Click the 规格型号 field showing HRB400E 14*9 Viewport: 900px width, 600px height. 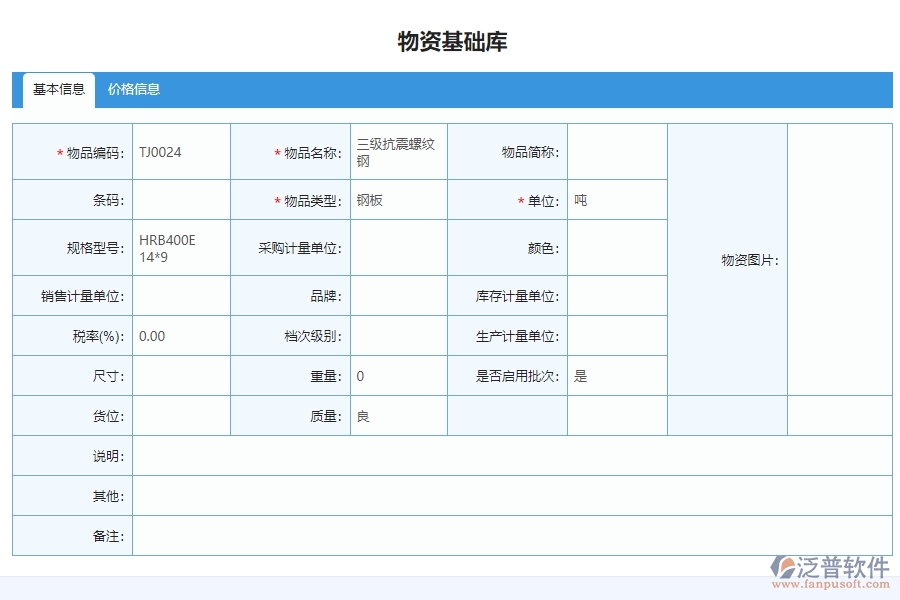pos(180,248)
